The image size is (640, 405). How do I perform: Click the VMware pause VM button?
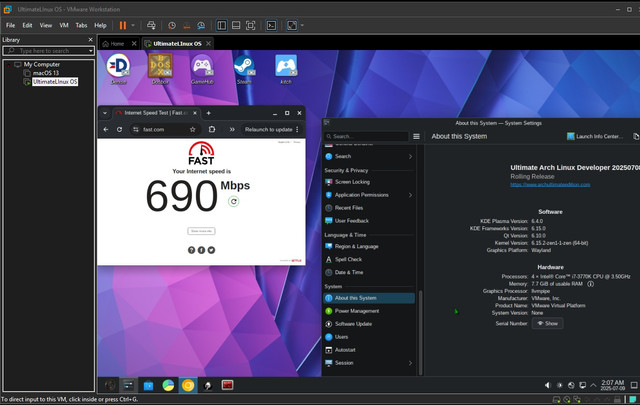coord(124,24)
